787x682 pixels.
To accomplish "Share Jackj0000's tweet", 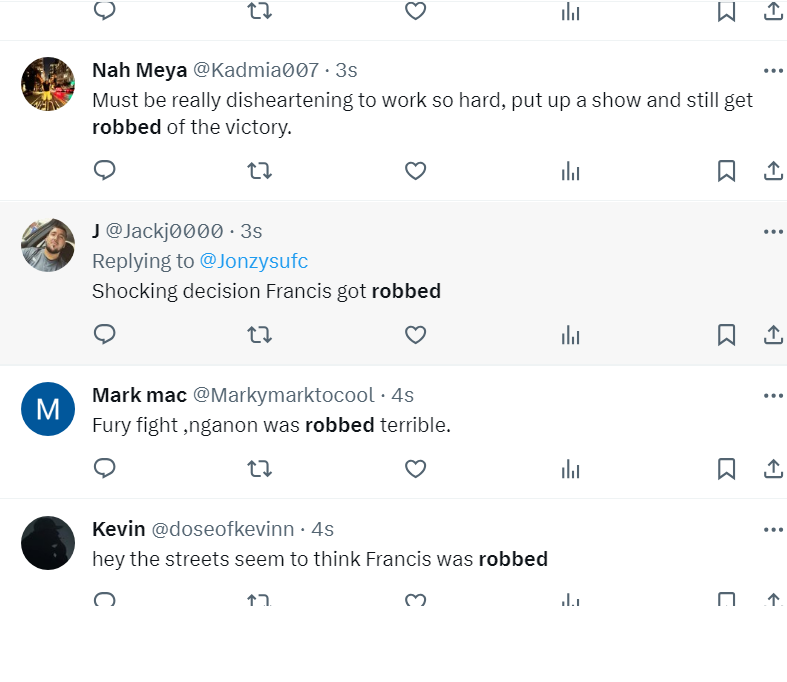I will click(x=773, y=334).
